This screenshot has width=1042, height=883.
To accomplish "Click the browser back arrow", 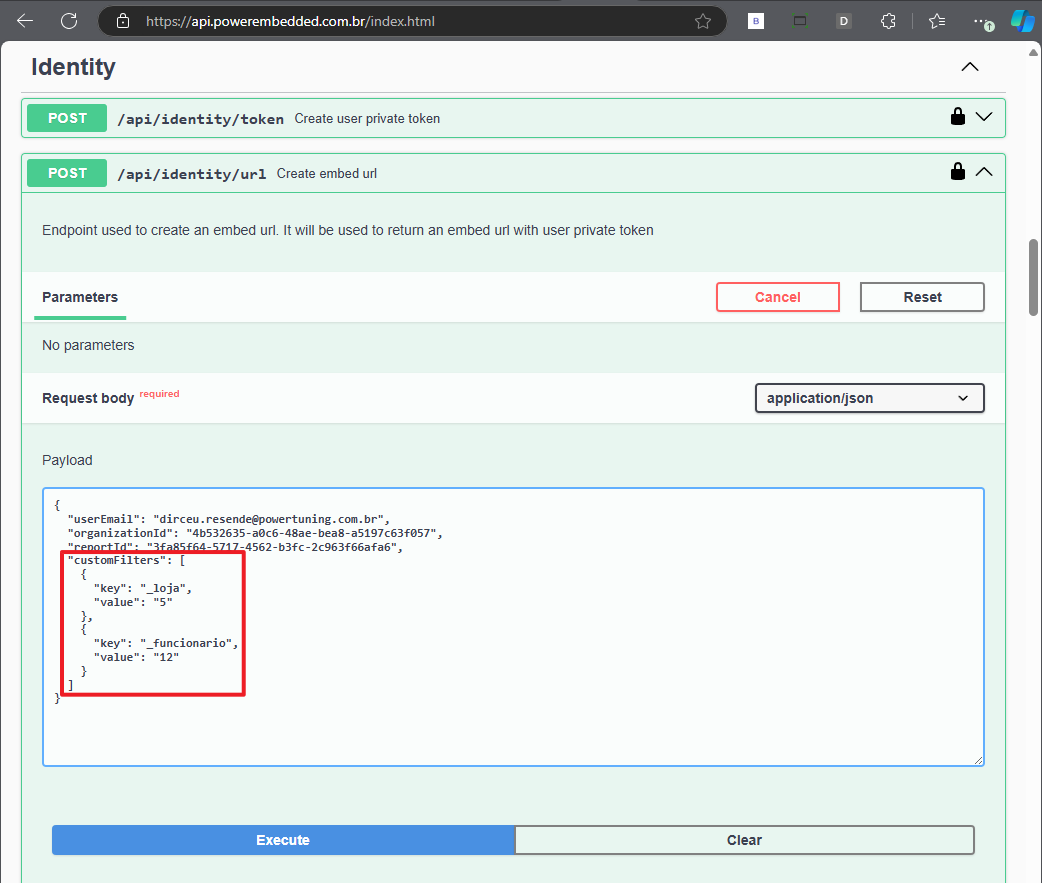I will 25,21.
